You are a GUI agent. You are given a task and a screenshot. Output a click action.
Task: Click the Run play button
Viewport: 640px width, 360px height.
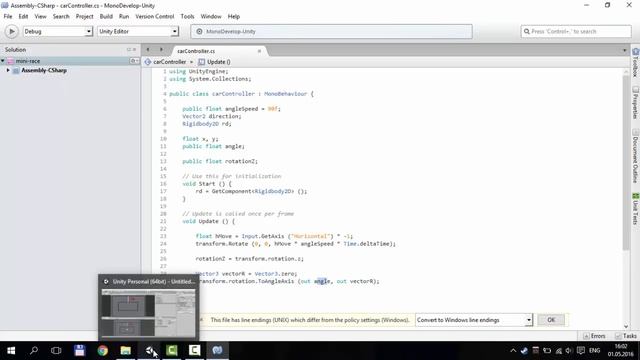(11, 31)
